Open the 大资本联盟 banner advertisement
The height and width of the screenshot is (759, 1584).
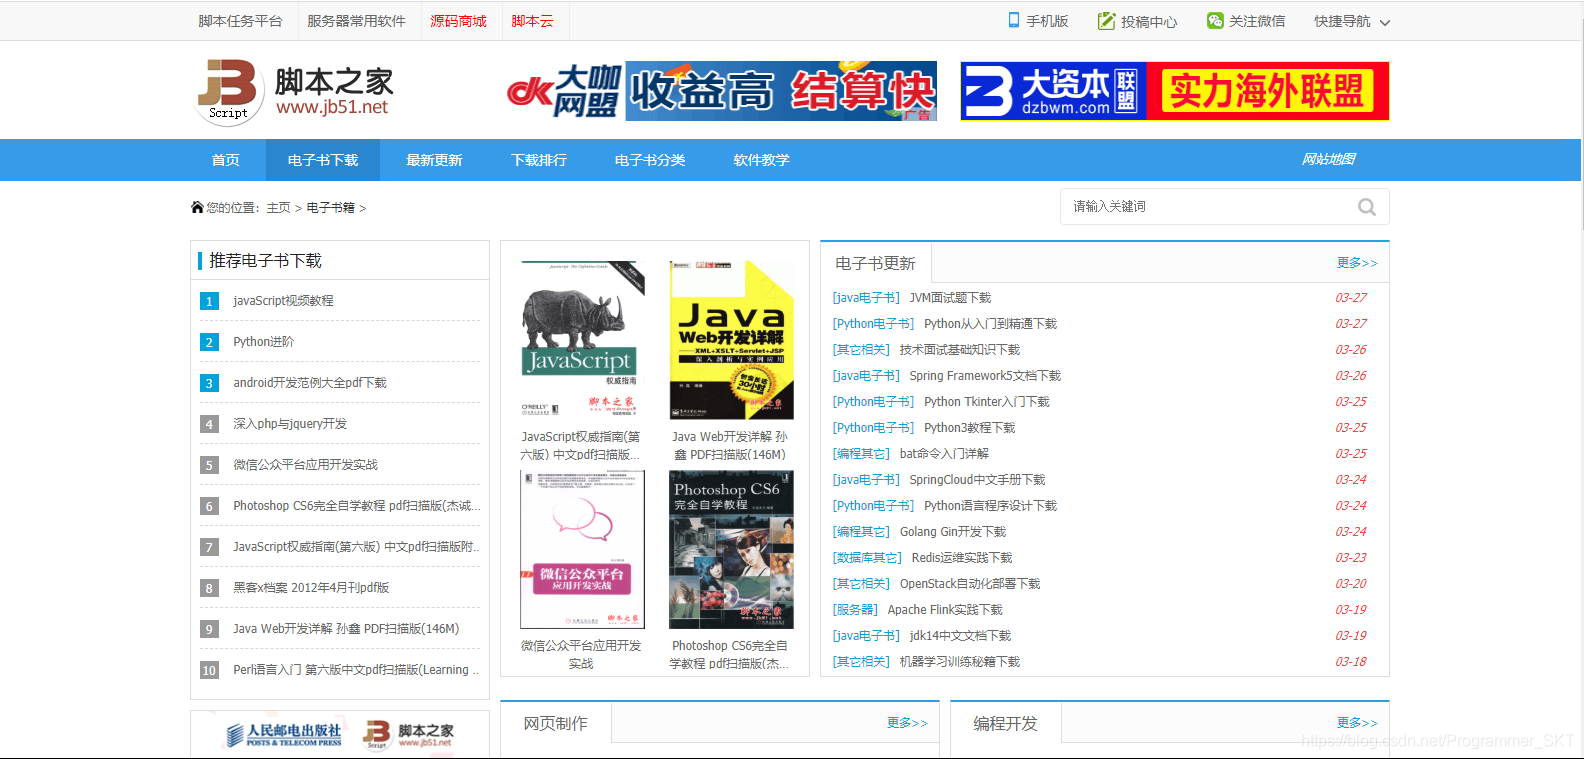(x=1175, y=91)
